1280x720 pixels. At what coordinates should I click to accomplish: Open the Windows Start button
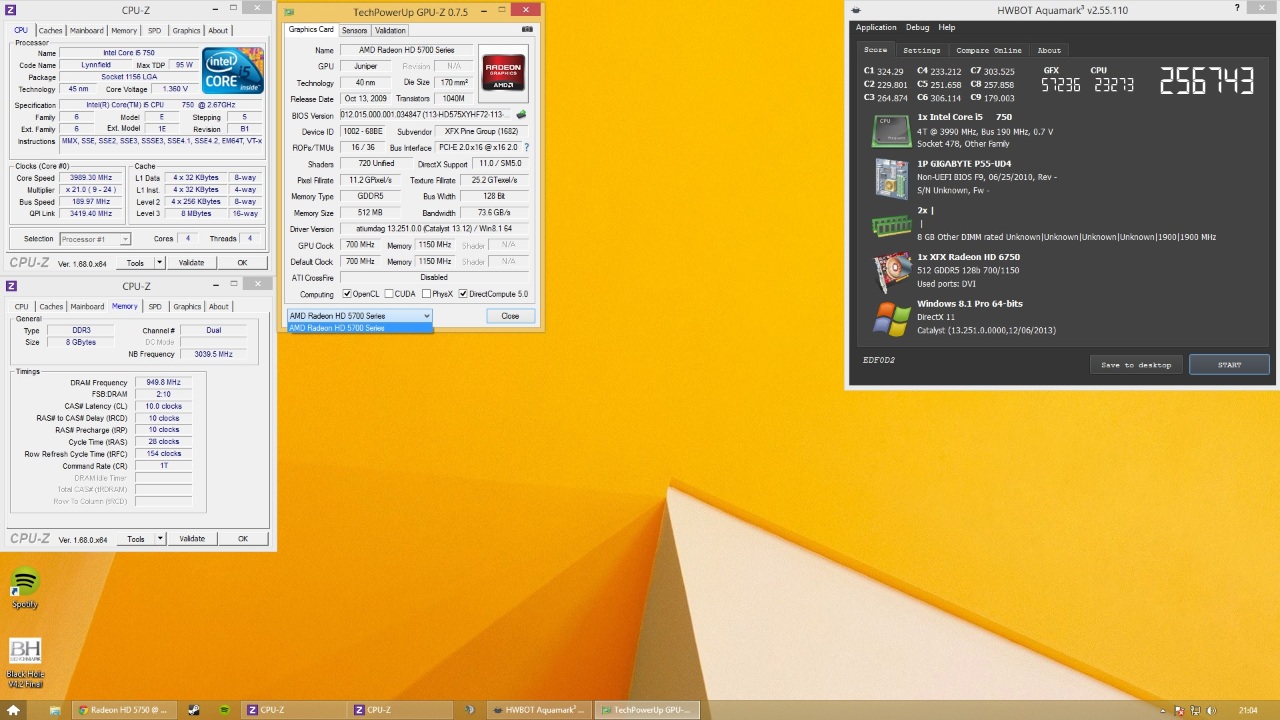(x=13, y=710)
